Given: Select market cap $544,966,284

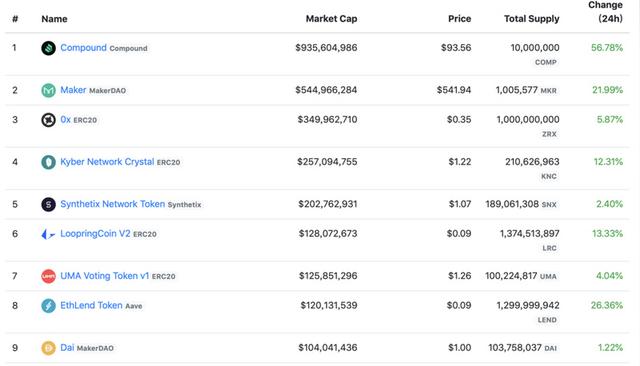Looking at the screenshot, I should (326, 90).
